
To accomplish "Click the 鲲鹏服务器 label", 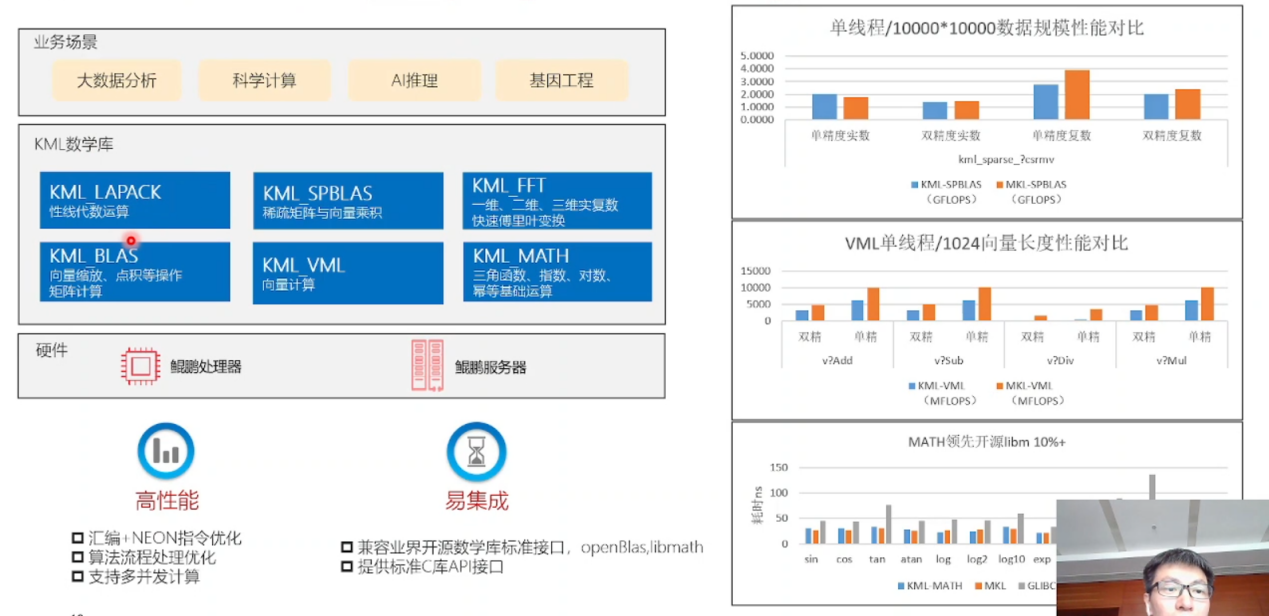I will (x=490, y=367).
